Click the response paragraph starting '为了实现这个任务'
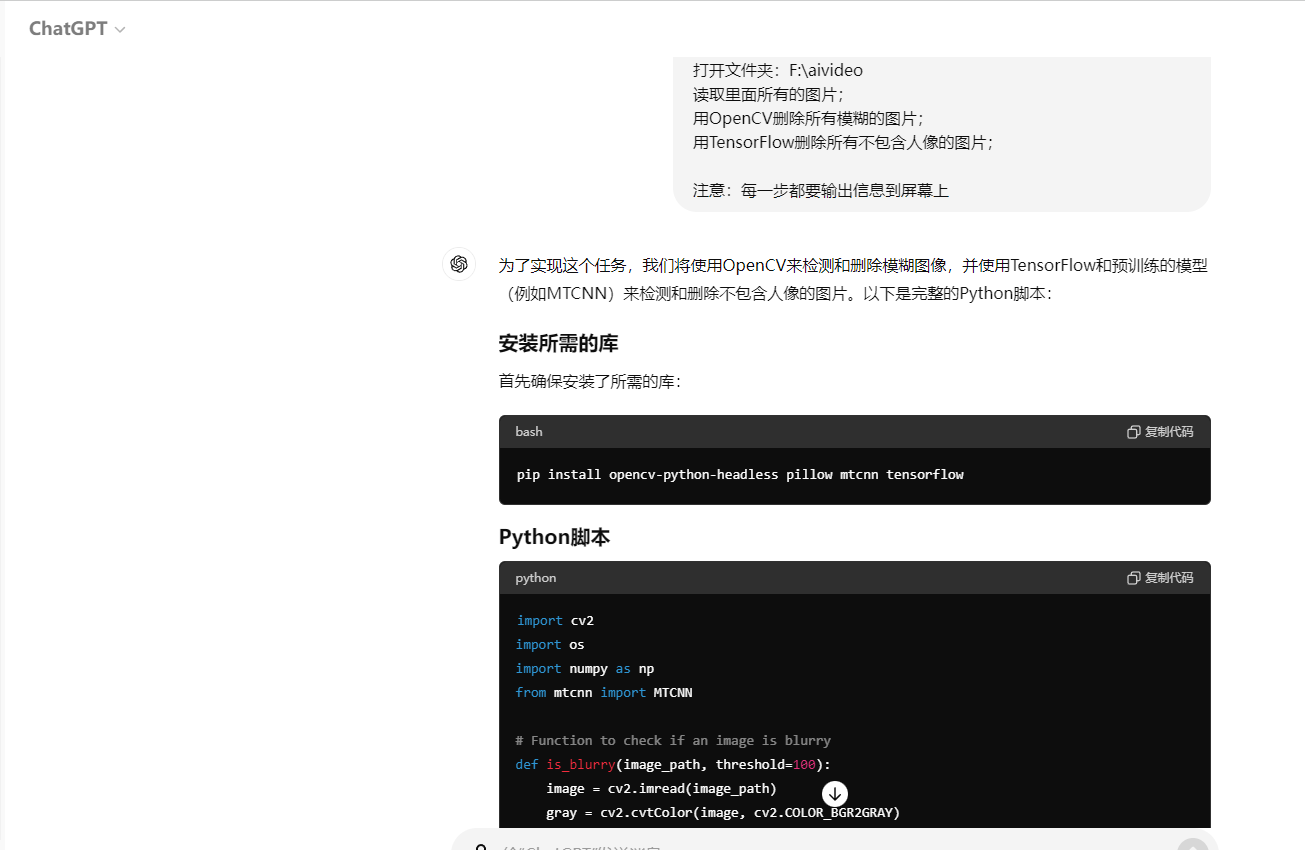Image resolution: width=1305 pixels, height=850 pixels. coord(854,280)
